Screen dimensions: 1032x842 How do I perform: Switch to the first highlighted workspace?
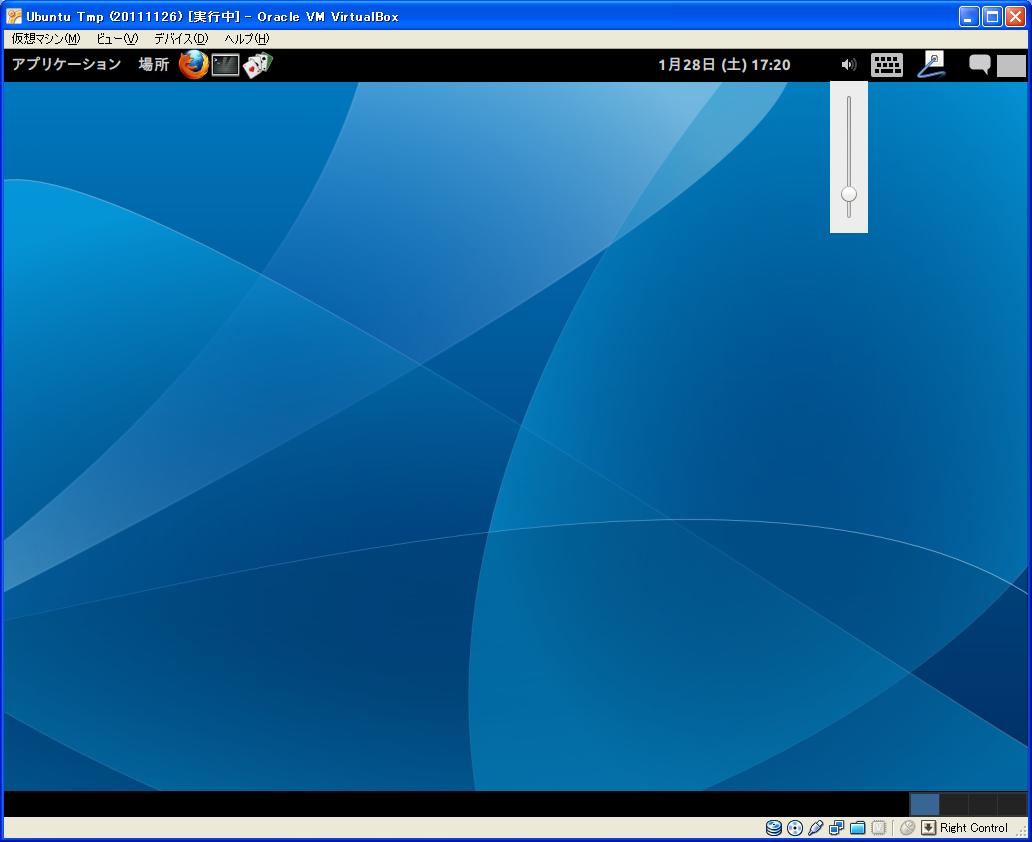[924, 804]
